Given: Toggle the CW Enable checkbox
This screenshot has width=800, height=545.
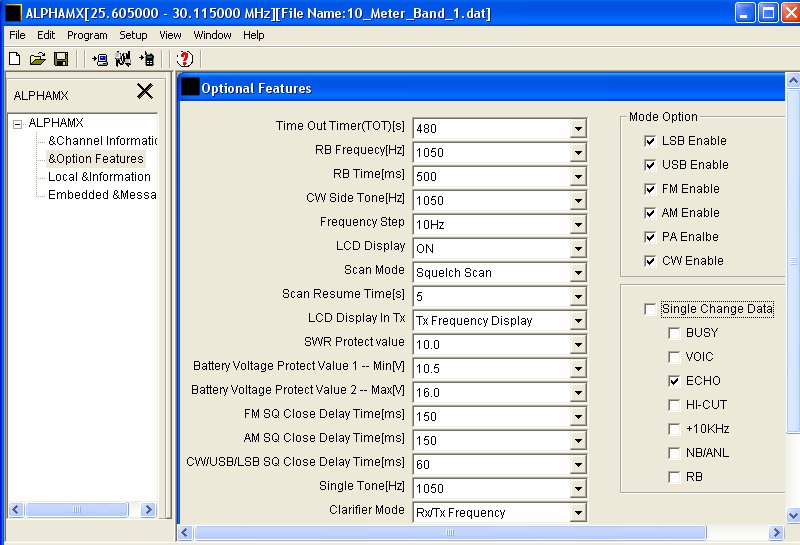Looking at the screenshot, I should 651,261.
